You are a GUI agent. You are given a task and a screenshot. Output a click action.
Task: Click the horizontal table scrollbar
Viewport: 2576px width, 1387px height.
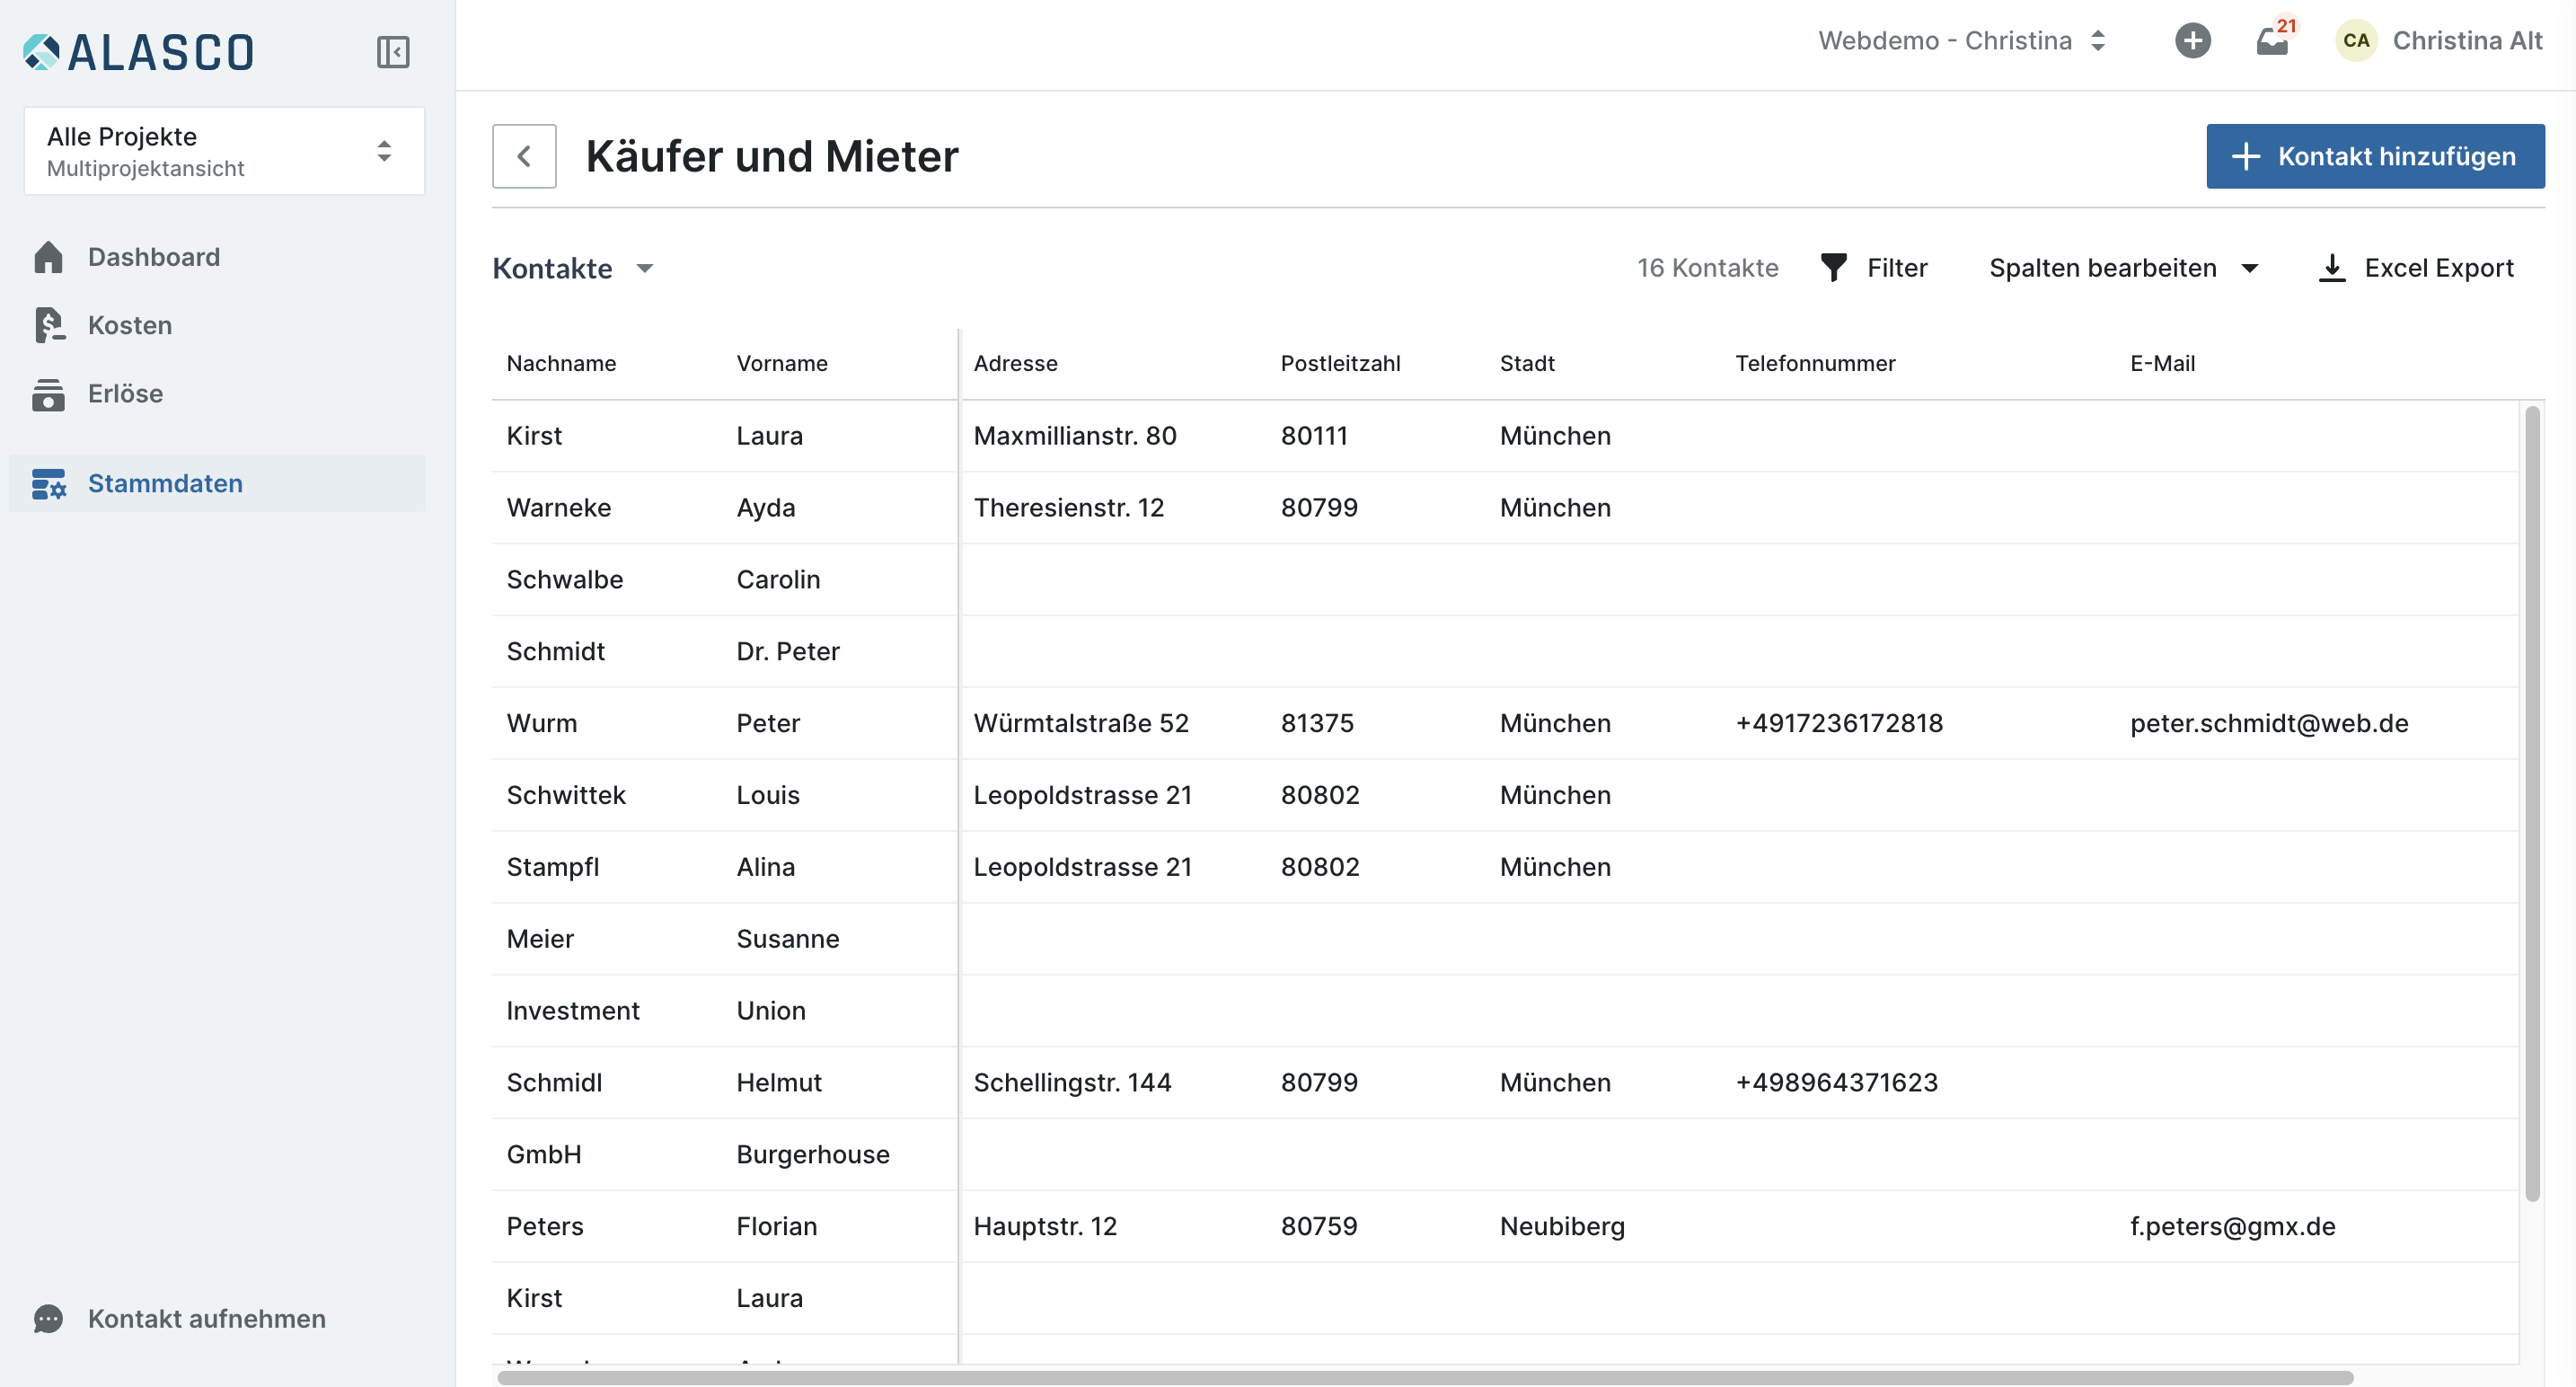pos(1424,1377)
